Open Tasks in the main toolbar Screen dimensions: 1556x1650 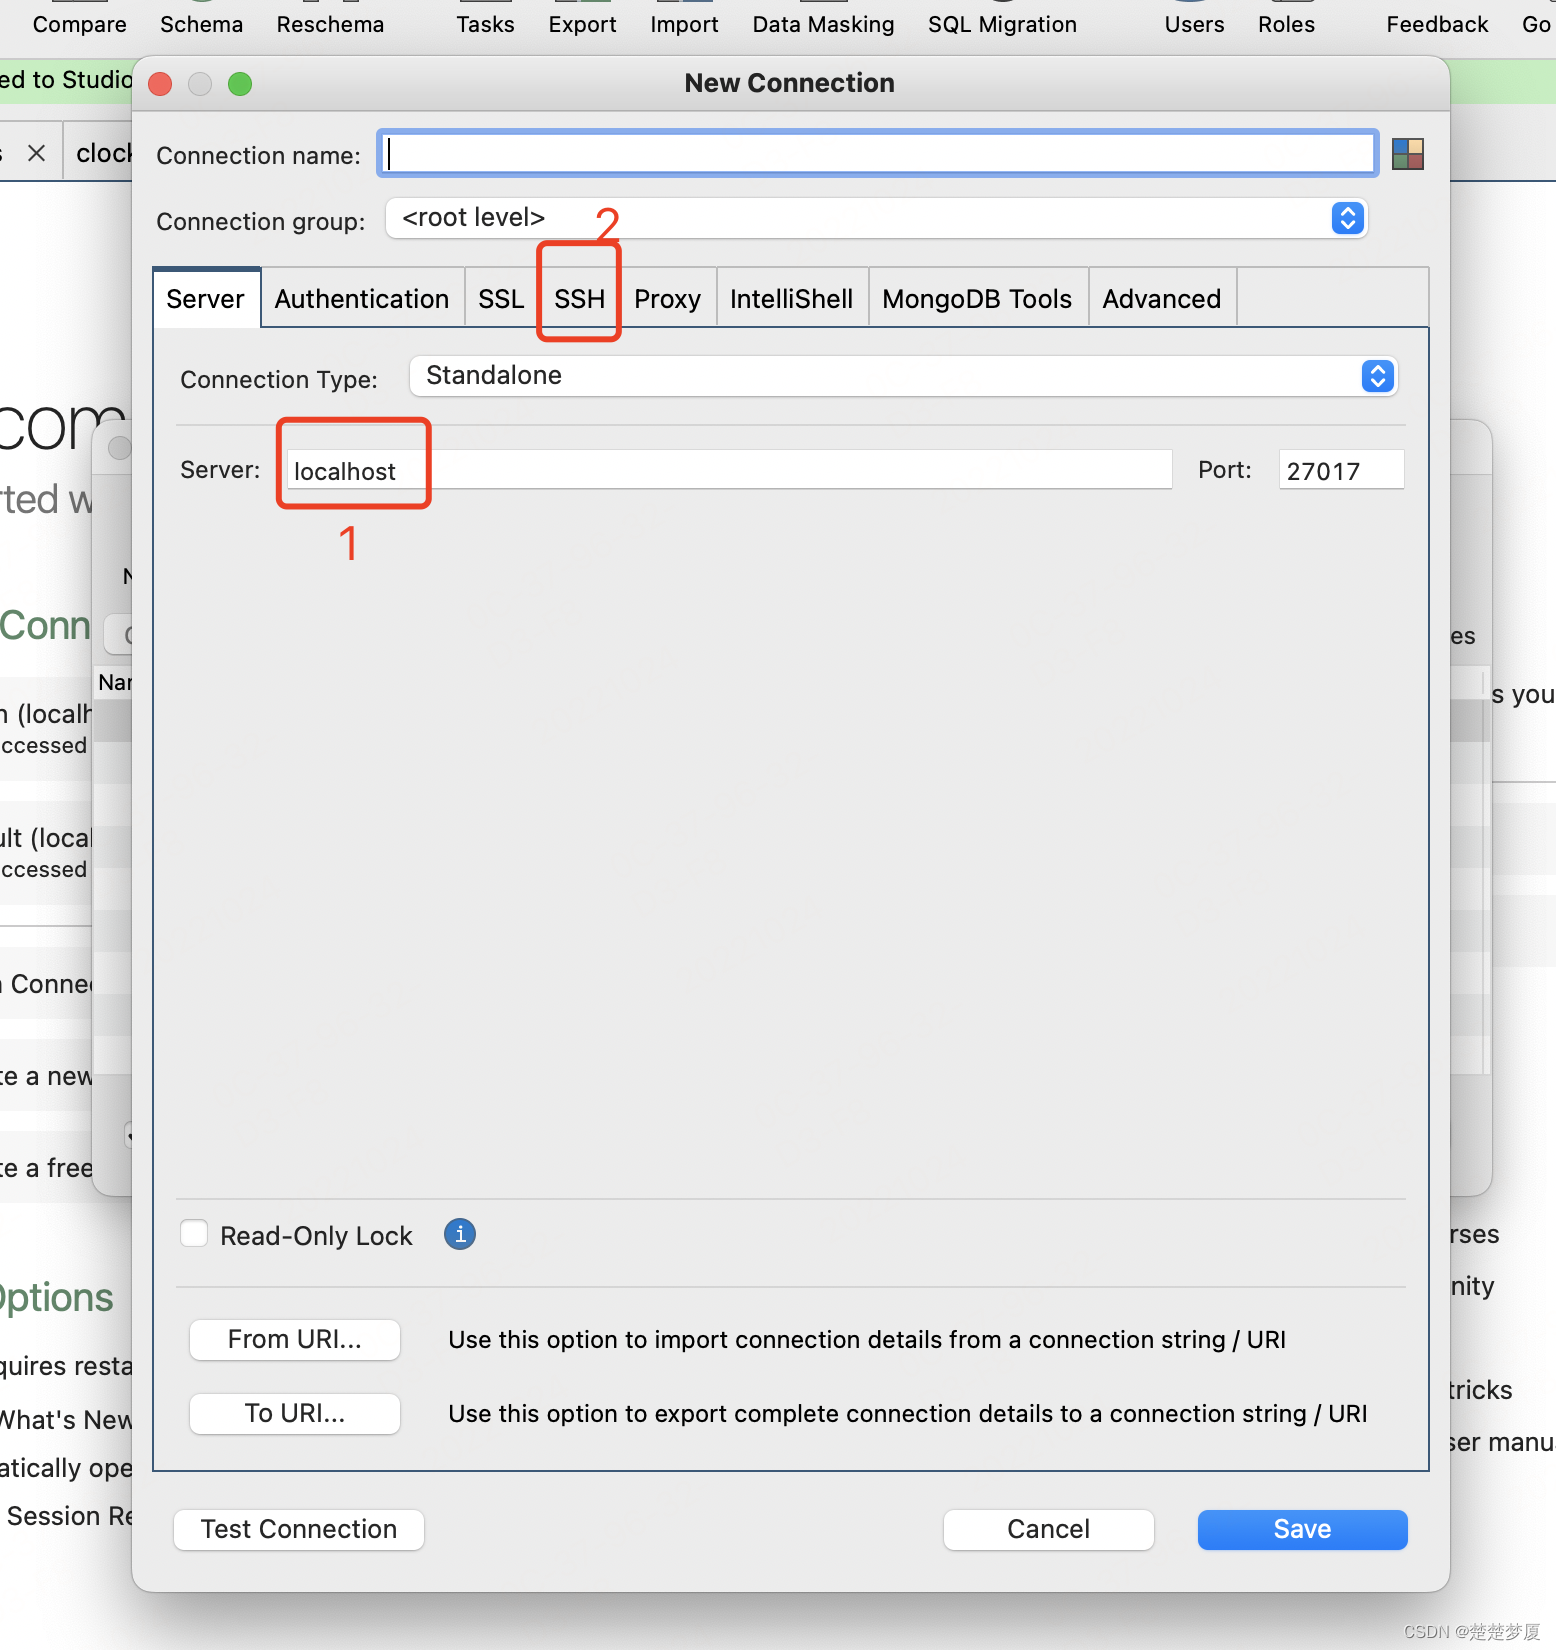(486, 24)
